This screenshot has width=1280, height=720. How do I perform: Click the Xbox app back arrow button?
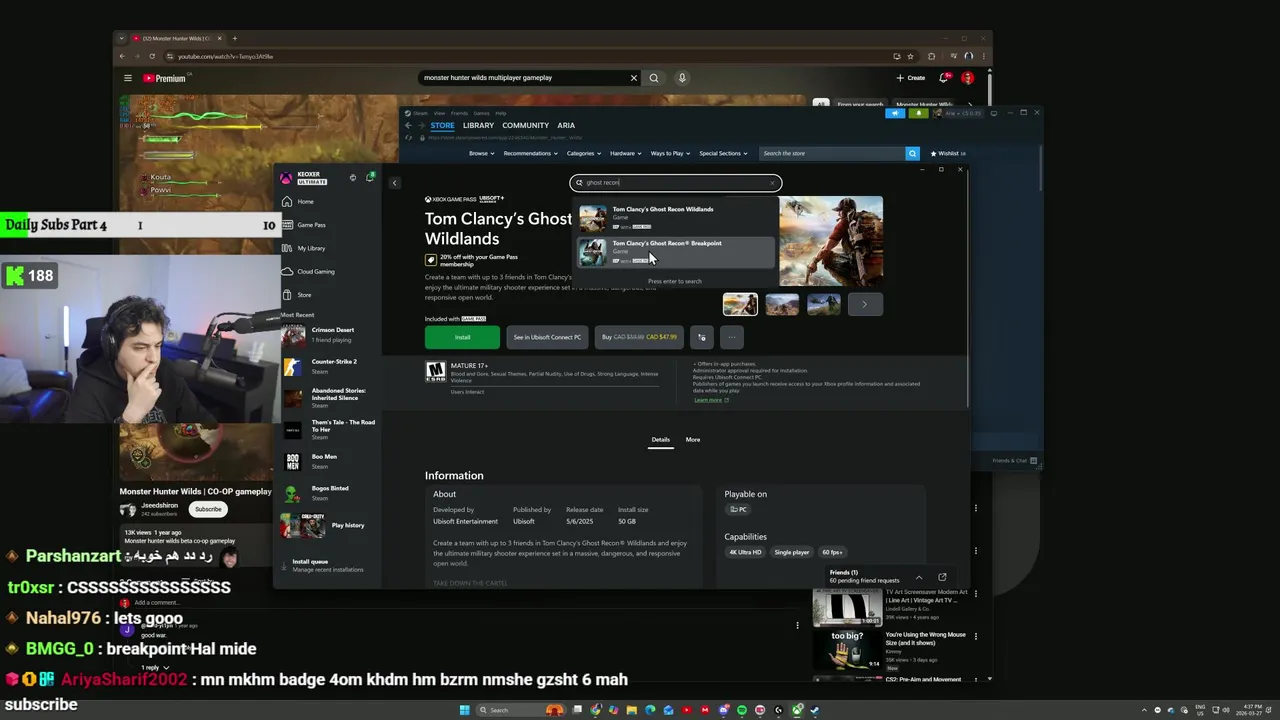(394, 183)
